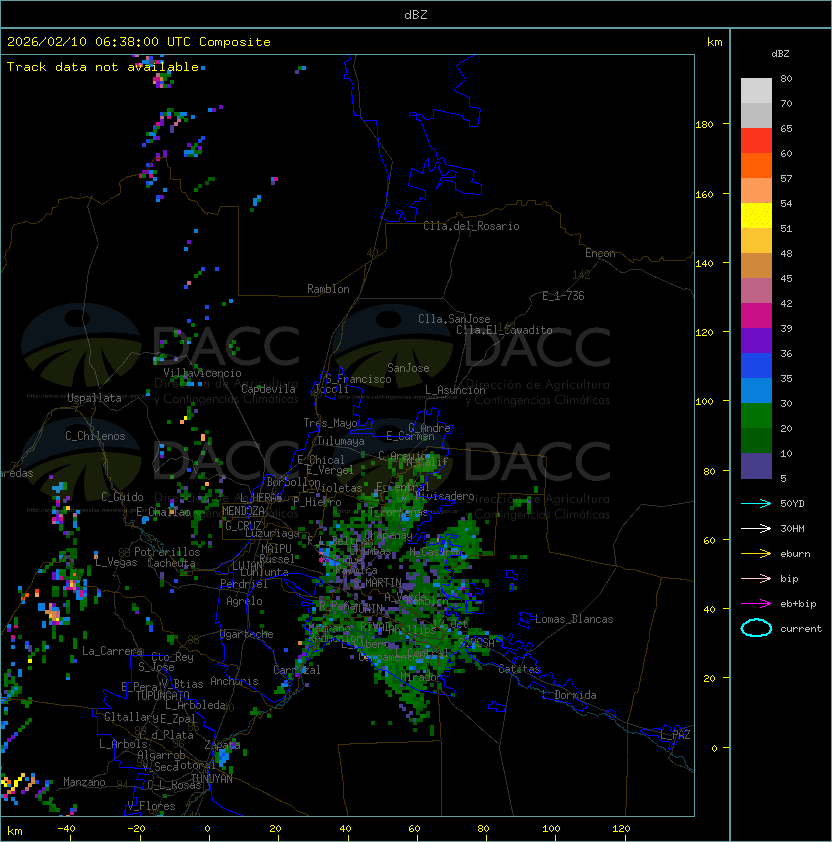This screenshot has width=832, height=842.
Task: Click the Ramblon place label
Action: (328, 289)
